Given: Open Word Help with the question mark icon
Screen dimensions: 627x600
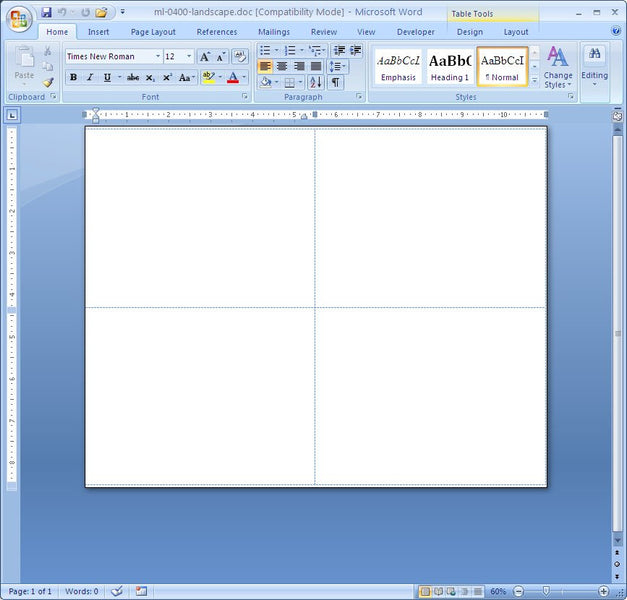Looking at the screenshot, I should 614,32.
